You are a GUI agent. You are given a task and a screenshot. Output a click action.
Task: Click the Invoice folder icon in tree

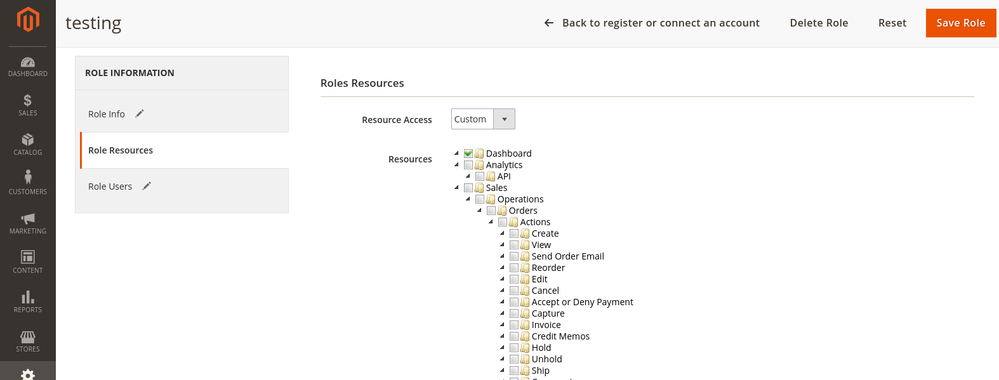coord(526,325)
